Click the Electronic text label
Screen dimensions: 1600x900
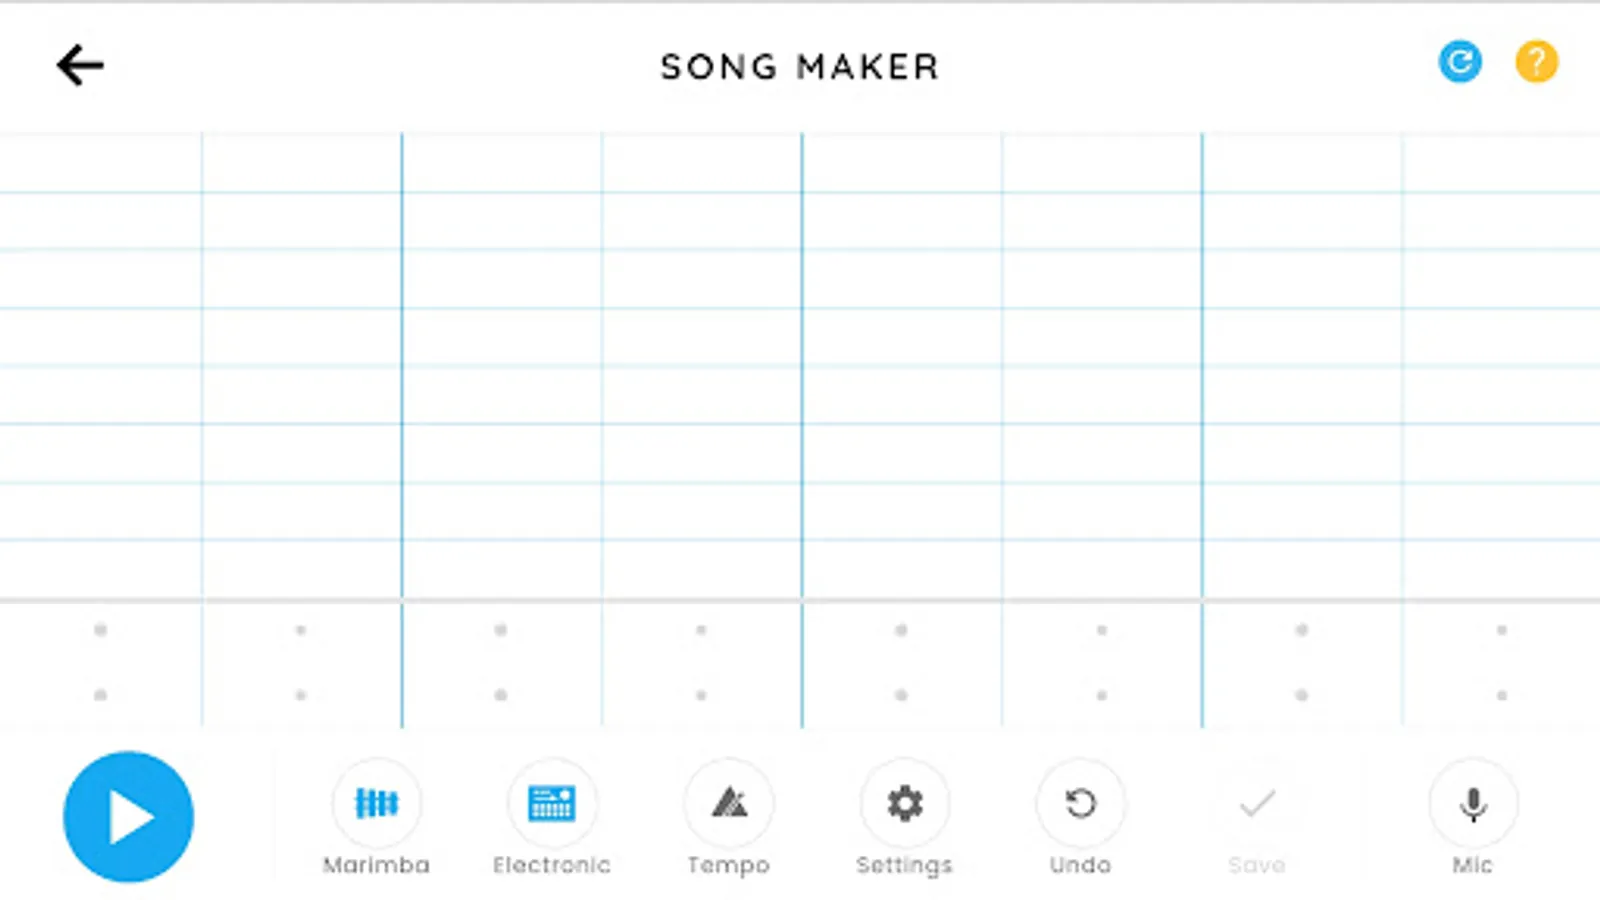(552, 865)
